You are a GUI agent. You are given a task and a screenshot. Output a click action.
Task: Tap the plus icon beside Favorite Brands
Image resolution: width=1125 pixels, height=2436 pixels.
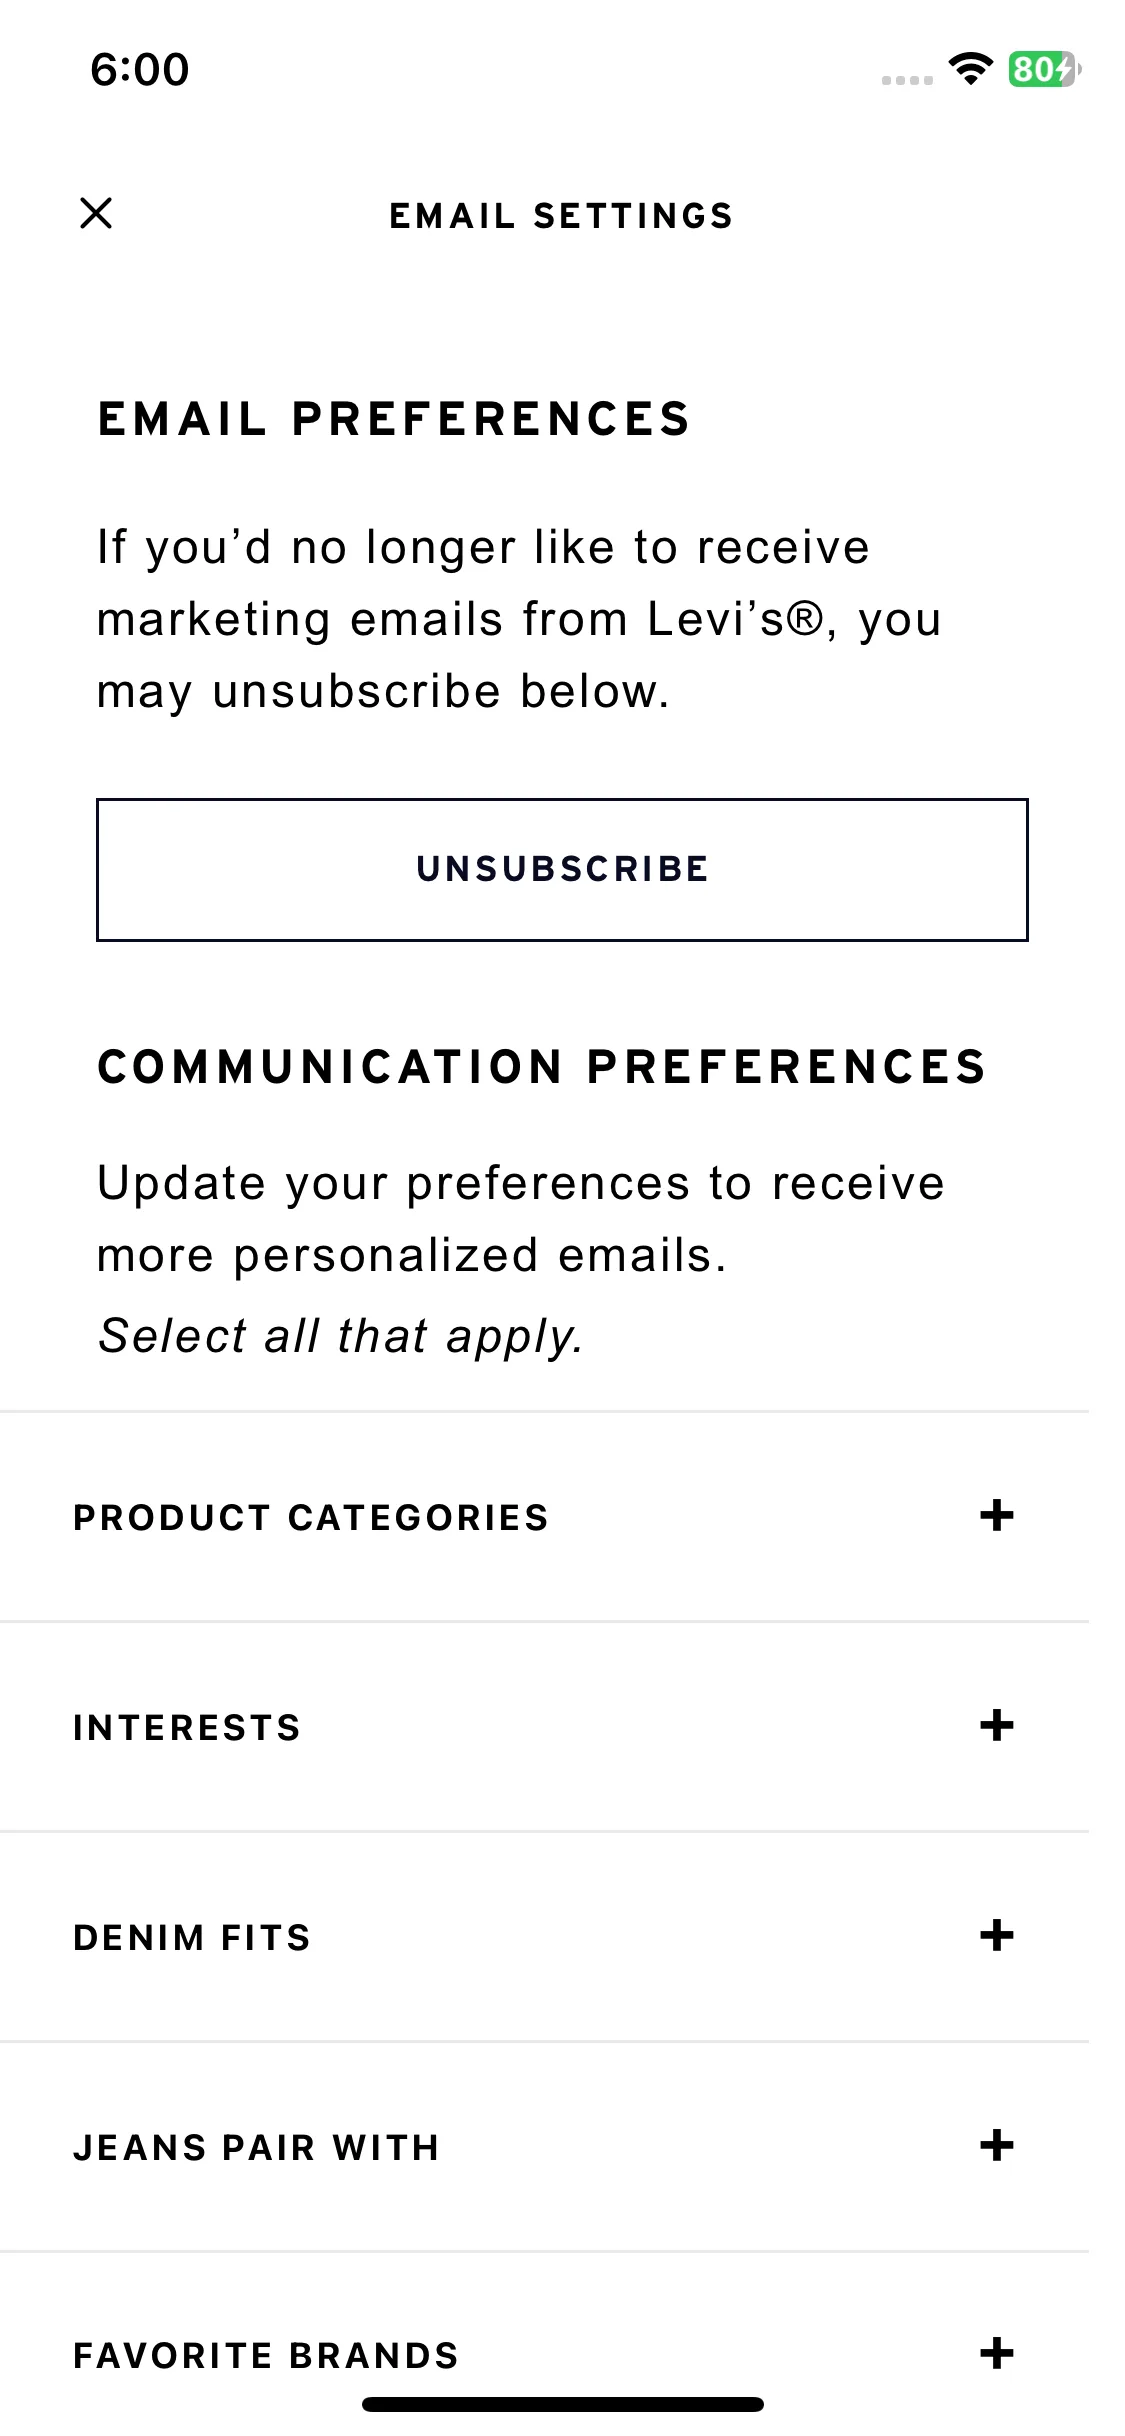pos(997,2353)
